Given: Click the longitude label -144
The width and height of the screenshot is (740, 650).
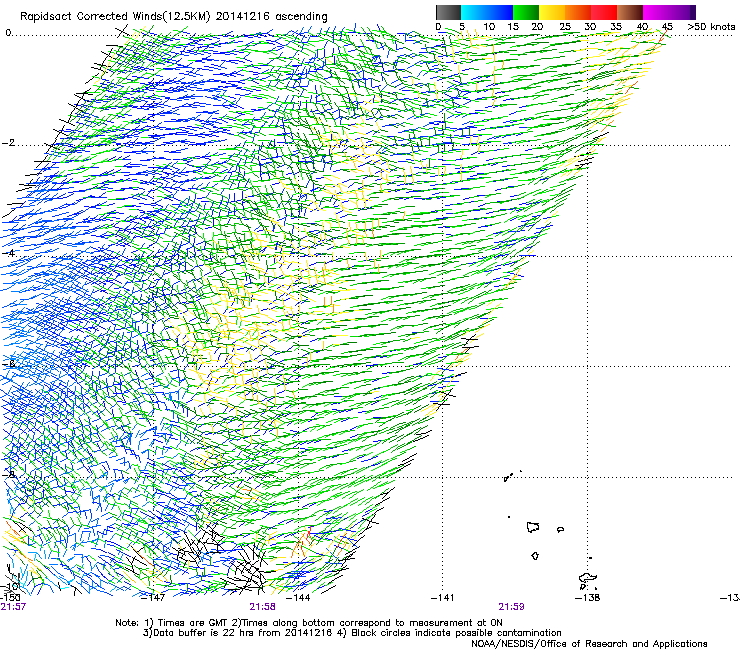Looking at the screenshot, I should pyautogui.click(x=299, y=598).
